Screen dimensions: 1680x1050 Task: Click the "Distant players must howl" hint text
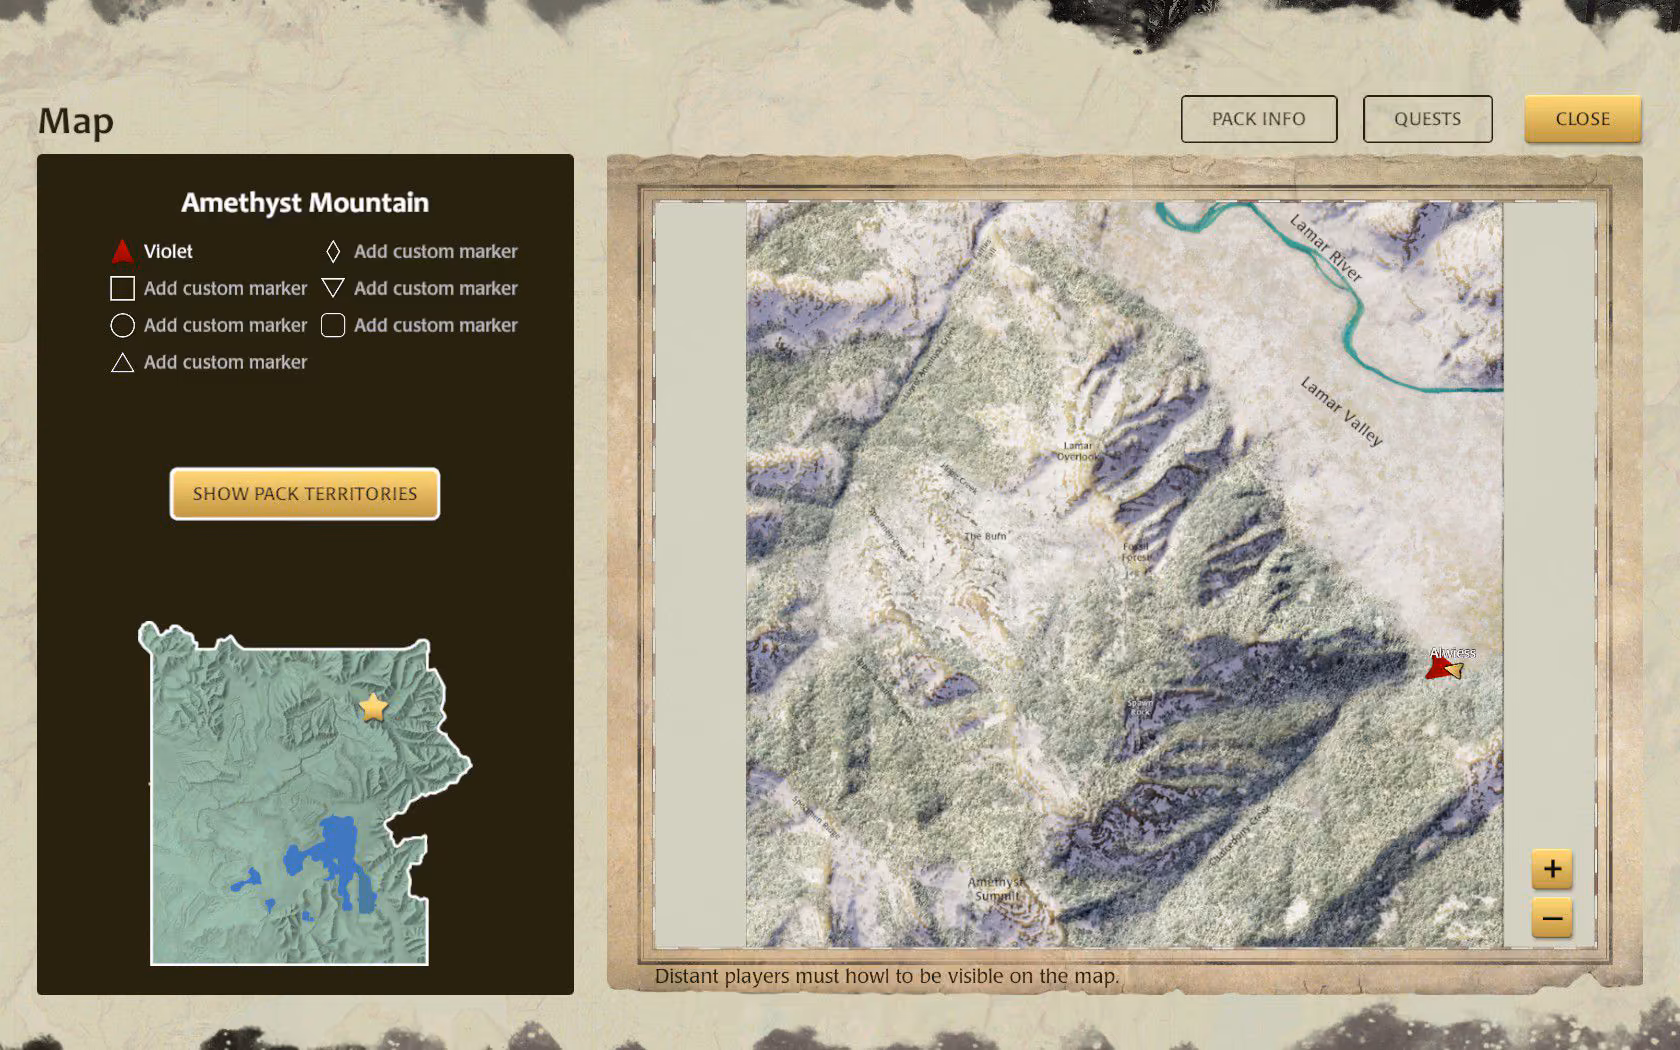(887, 976)
